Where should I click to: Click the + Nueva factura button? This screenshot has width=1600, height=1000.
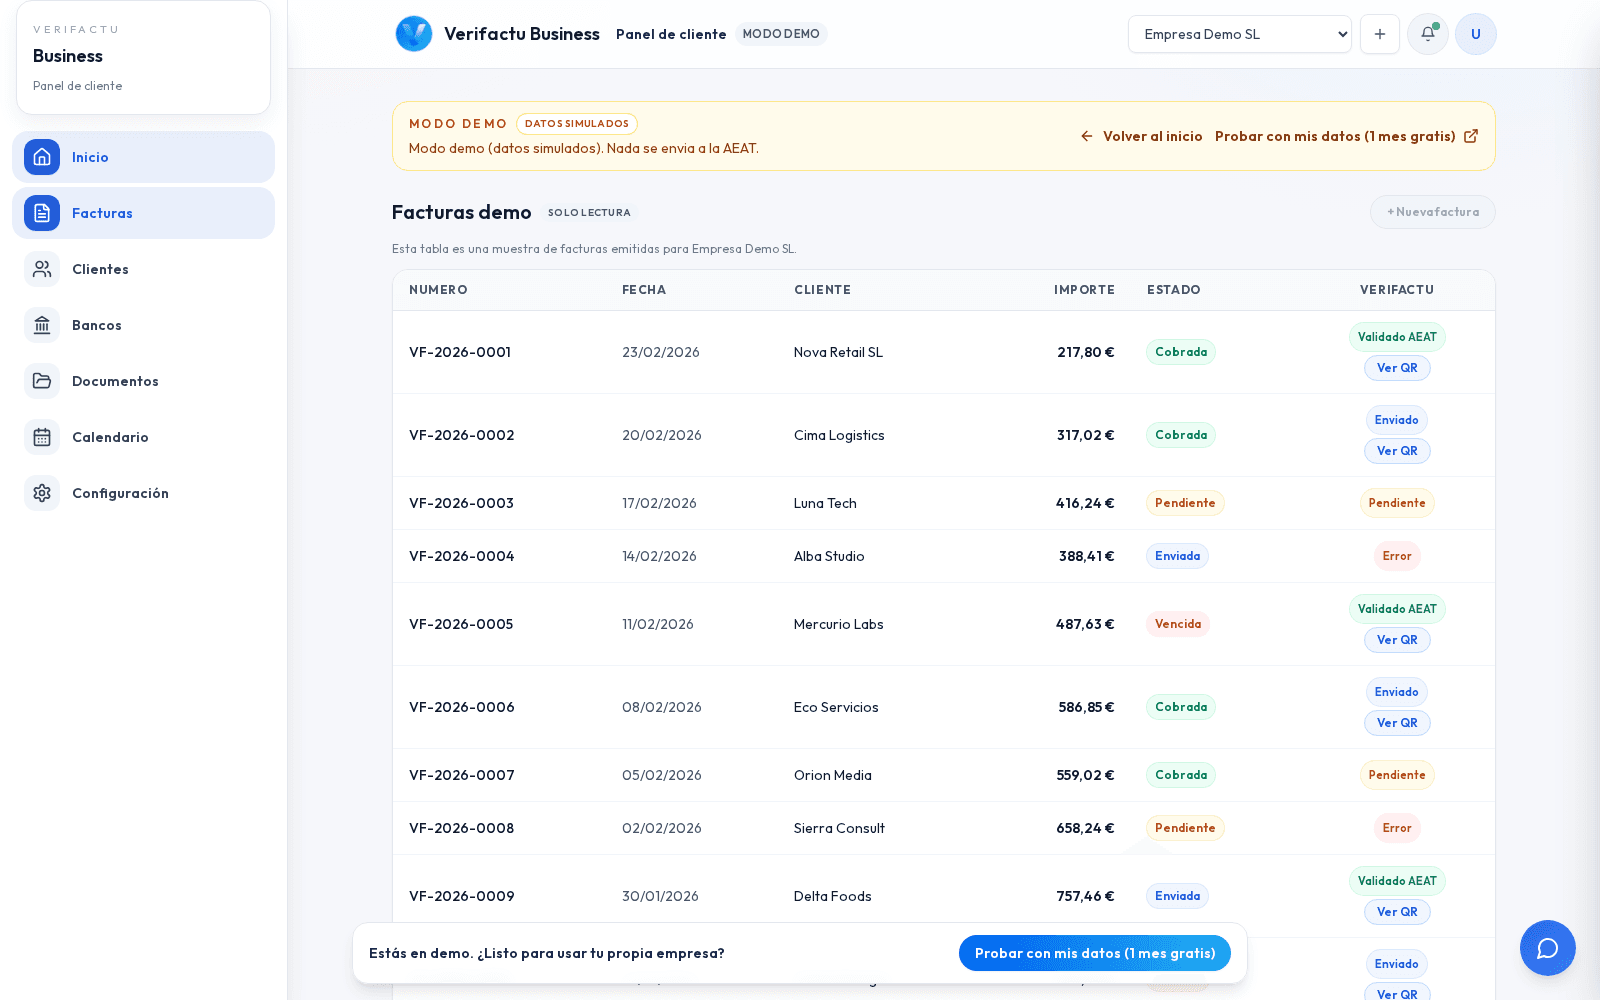pos(1432,212)
